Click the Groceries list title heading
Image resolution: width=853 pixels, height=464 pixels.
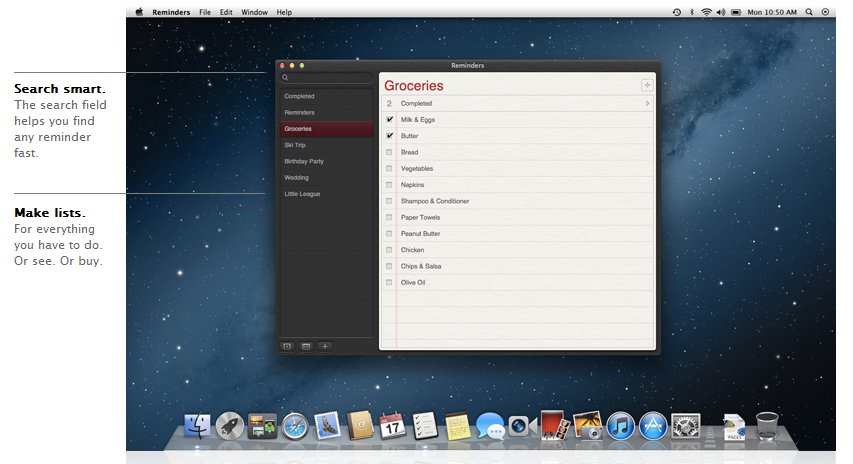414,85
